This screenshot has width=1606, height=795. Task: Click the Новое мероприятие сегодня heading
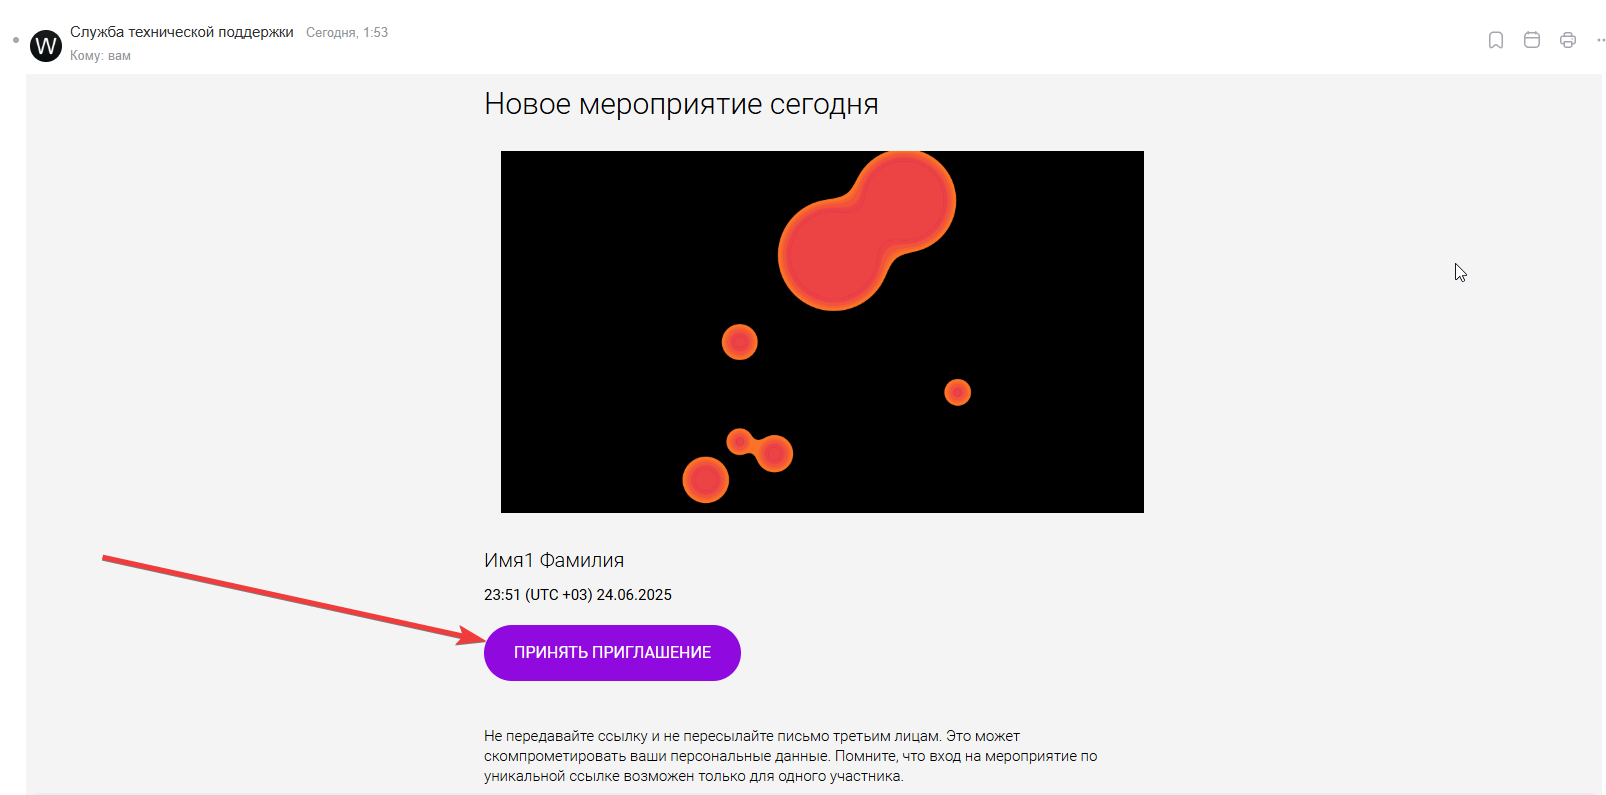click(x=681, y=104)
